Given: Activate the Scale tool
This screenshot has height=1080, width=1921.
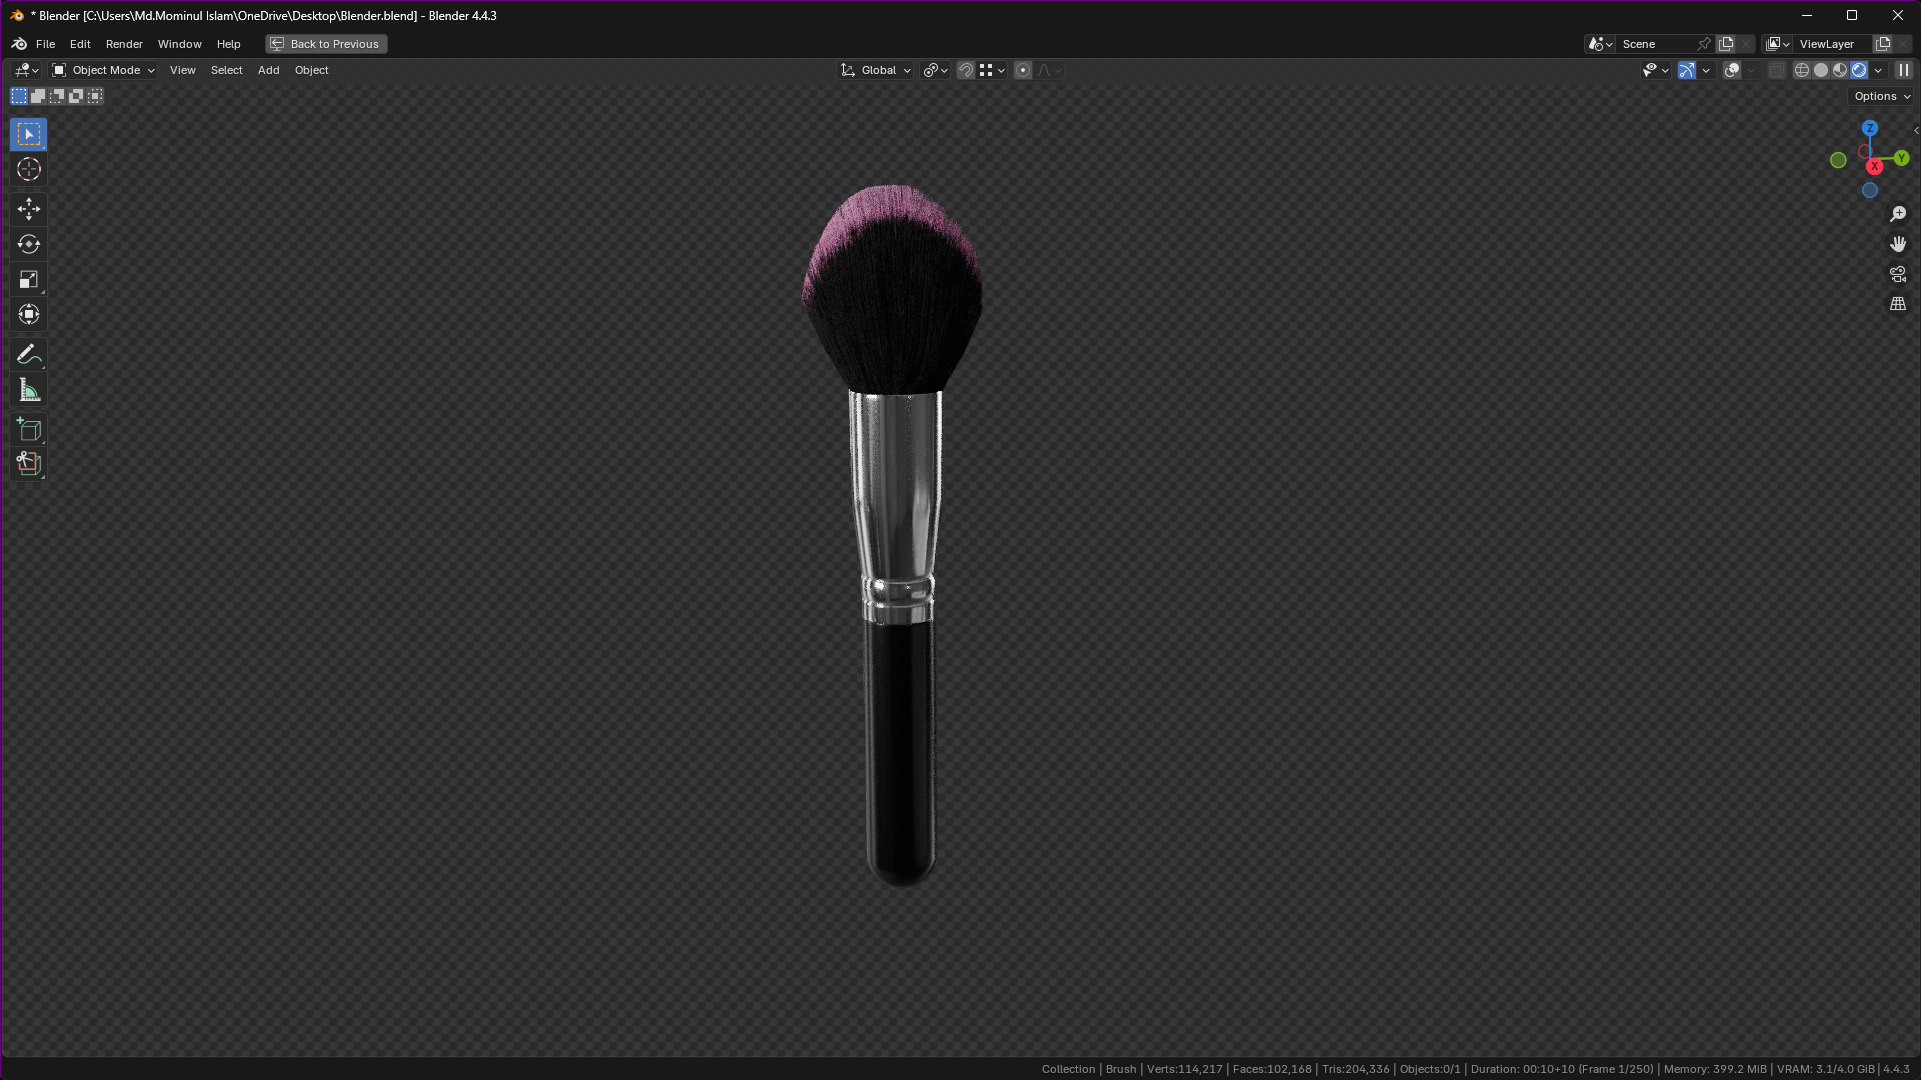Looking at the screenshot, I should click(28, 279).
